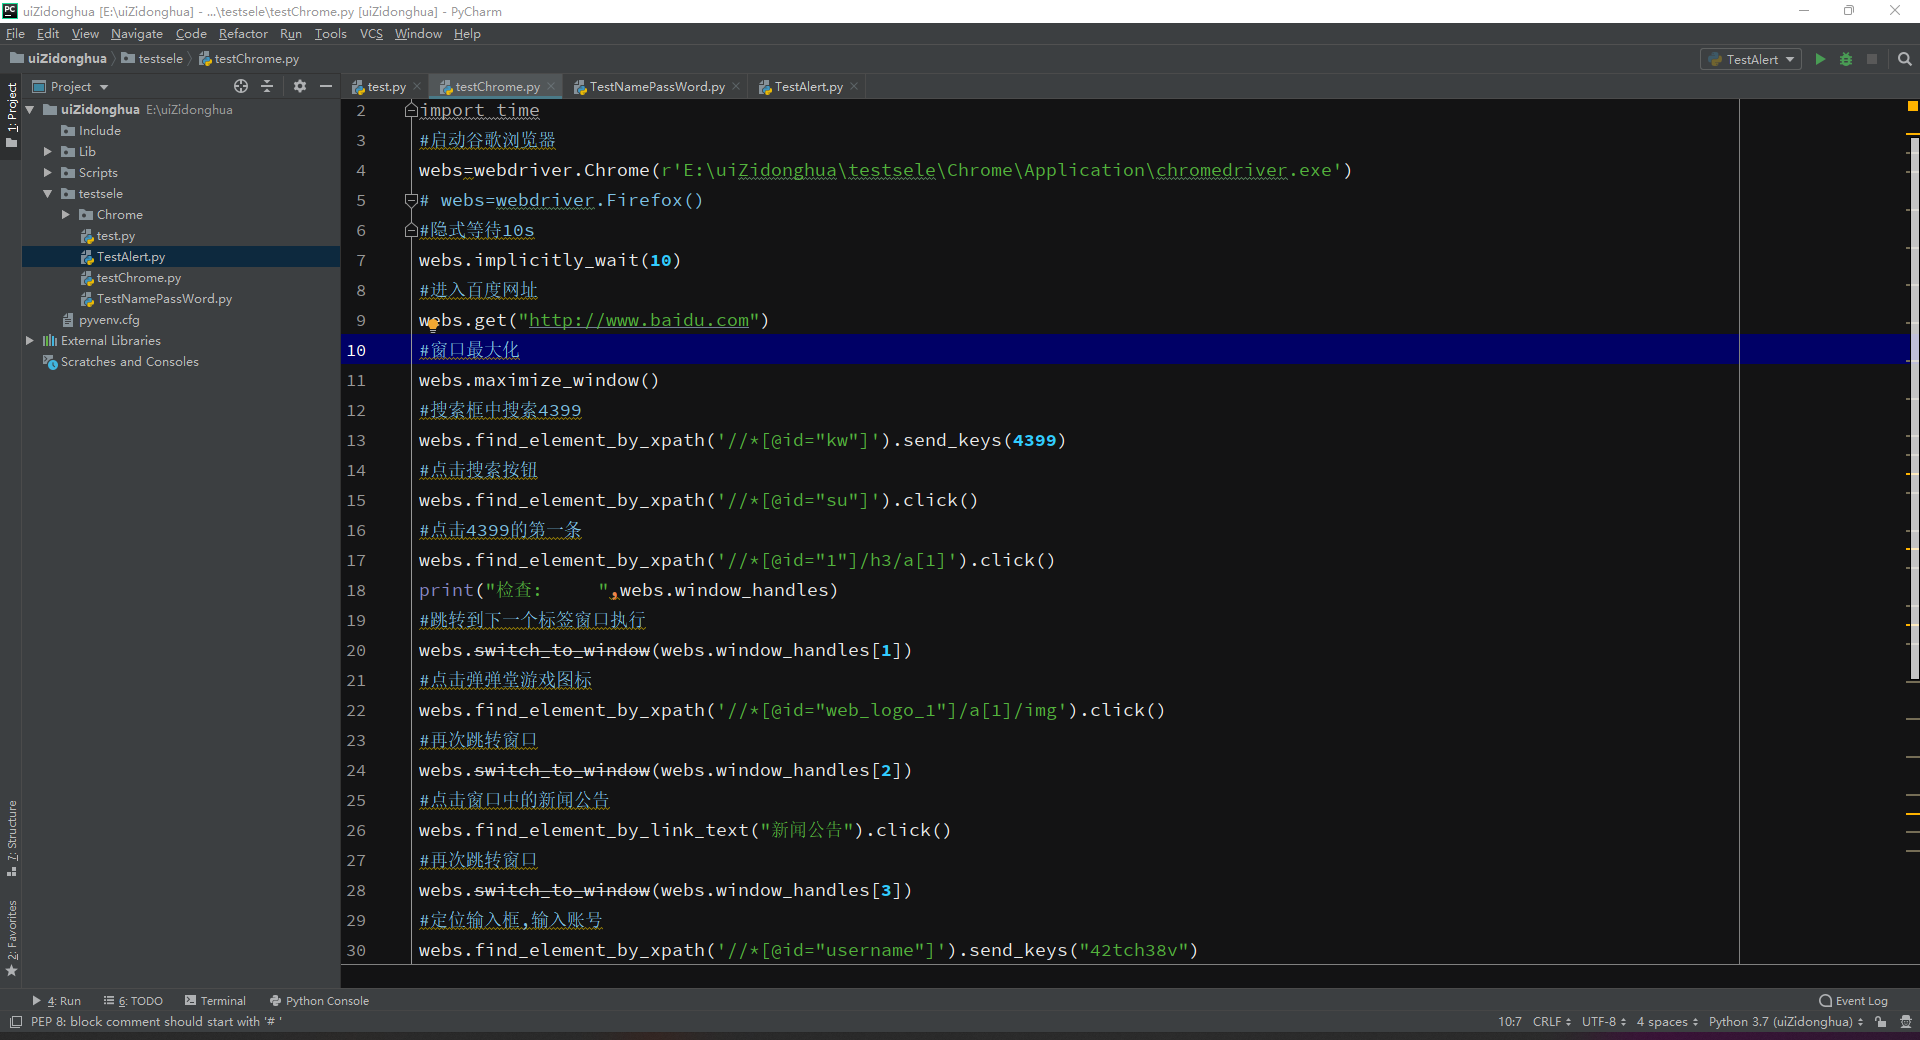Click the tool window quick-access icon in status bar

point(15,1022)
